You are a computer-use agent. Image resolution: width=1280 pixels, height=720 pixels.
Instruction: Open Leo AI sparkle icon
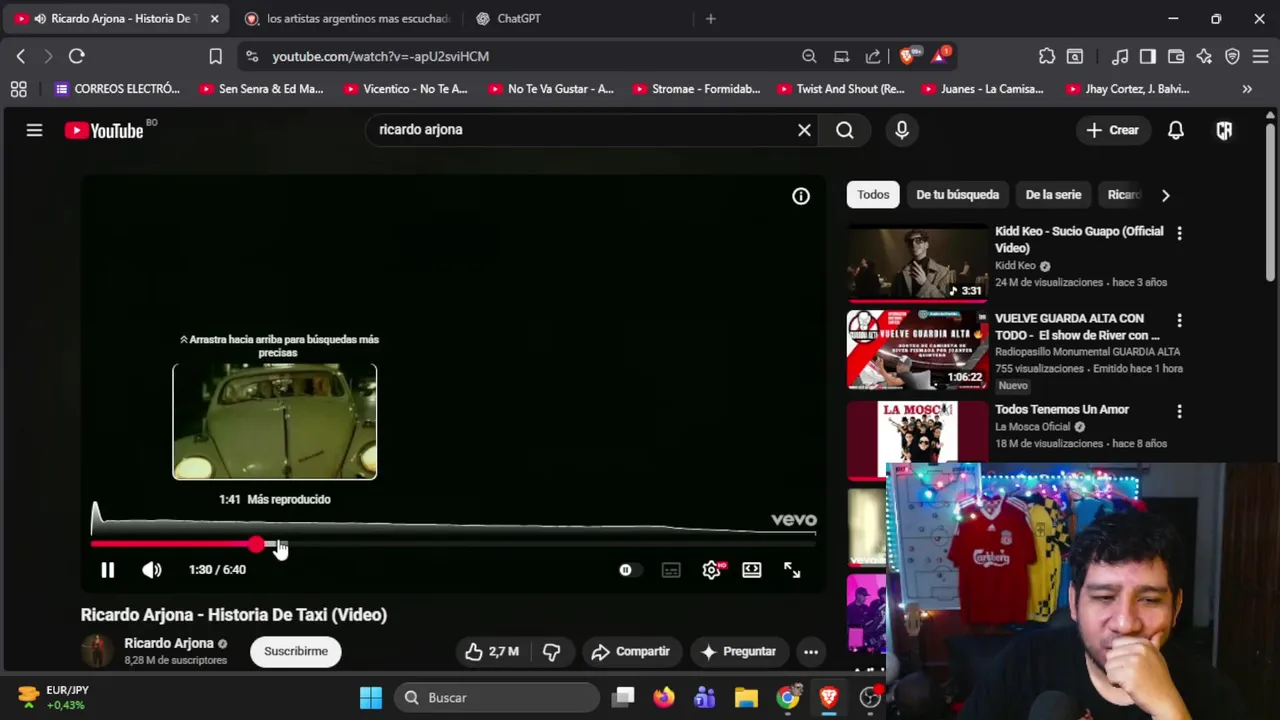click(x=1204, y=57)
